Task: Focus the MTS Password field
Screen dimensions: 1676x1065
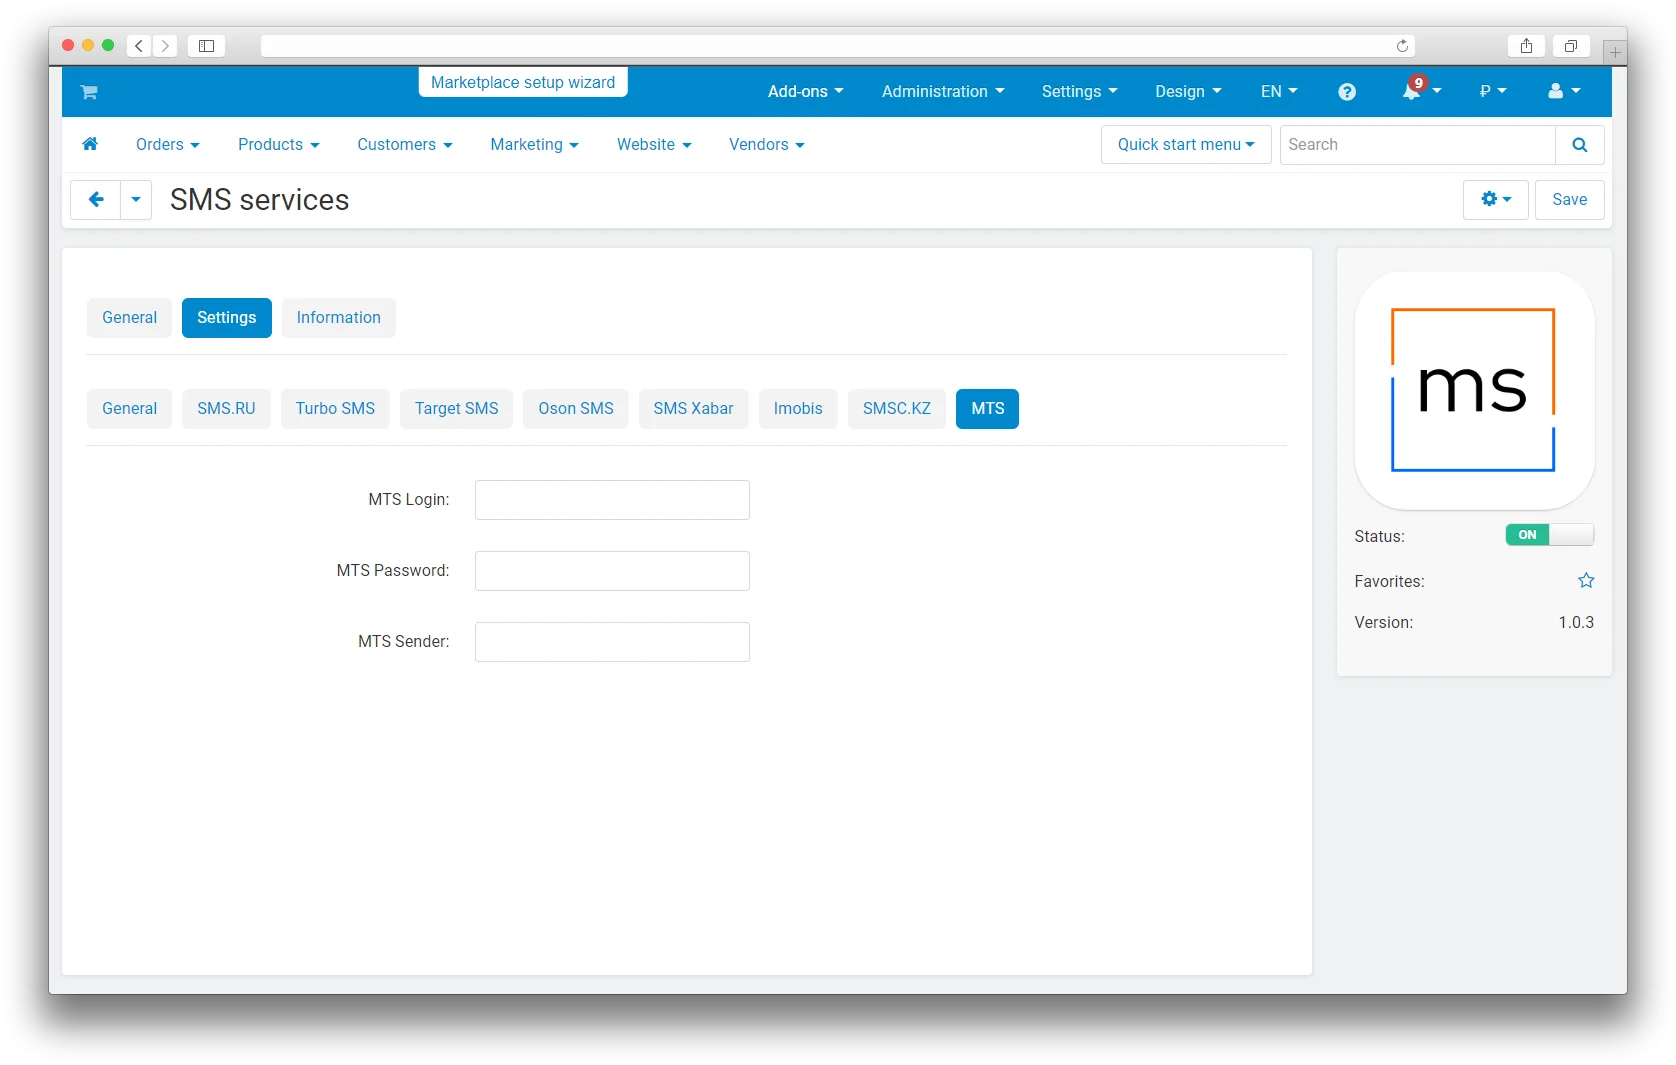Action: click(x=612, y=571)
